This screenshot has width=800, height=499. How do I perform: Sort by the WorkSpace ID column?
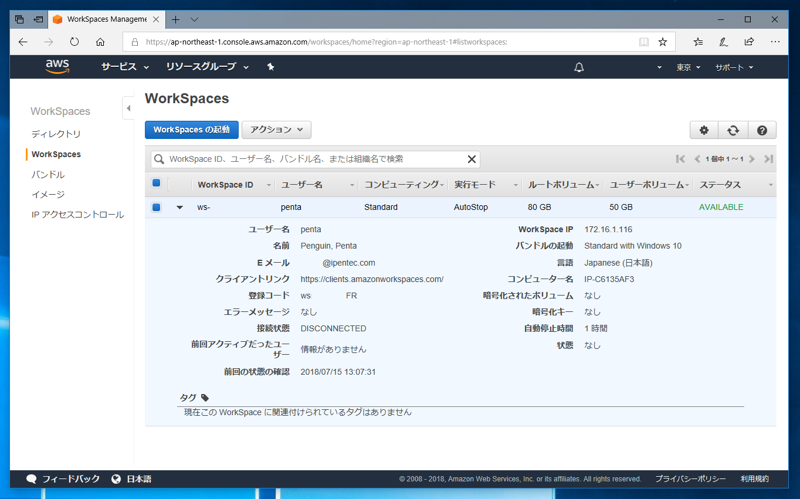tap(226, 185)
